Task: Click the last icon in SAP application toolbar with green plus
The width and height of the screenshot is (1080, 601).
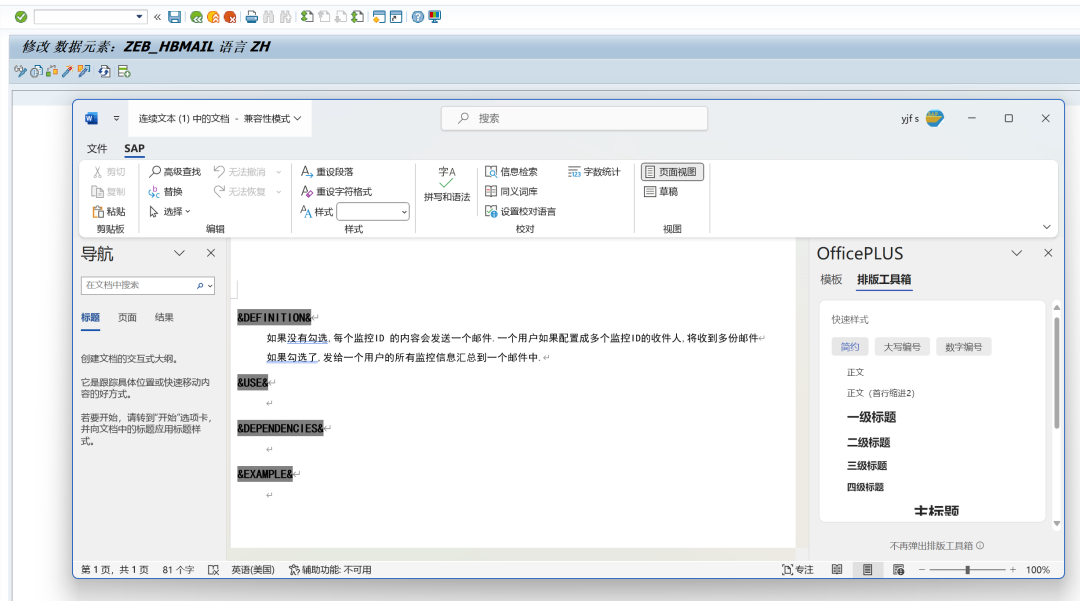Action: tap(124, 71)
